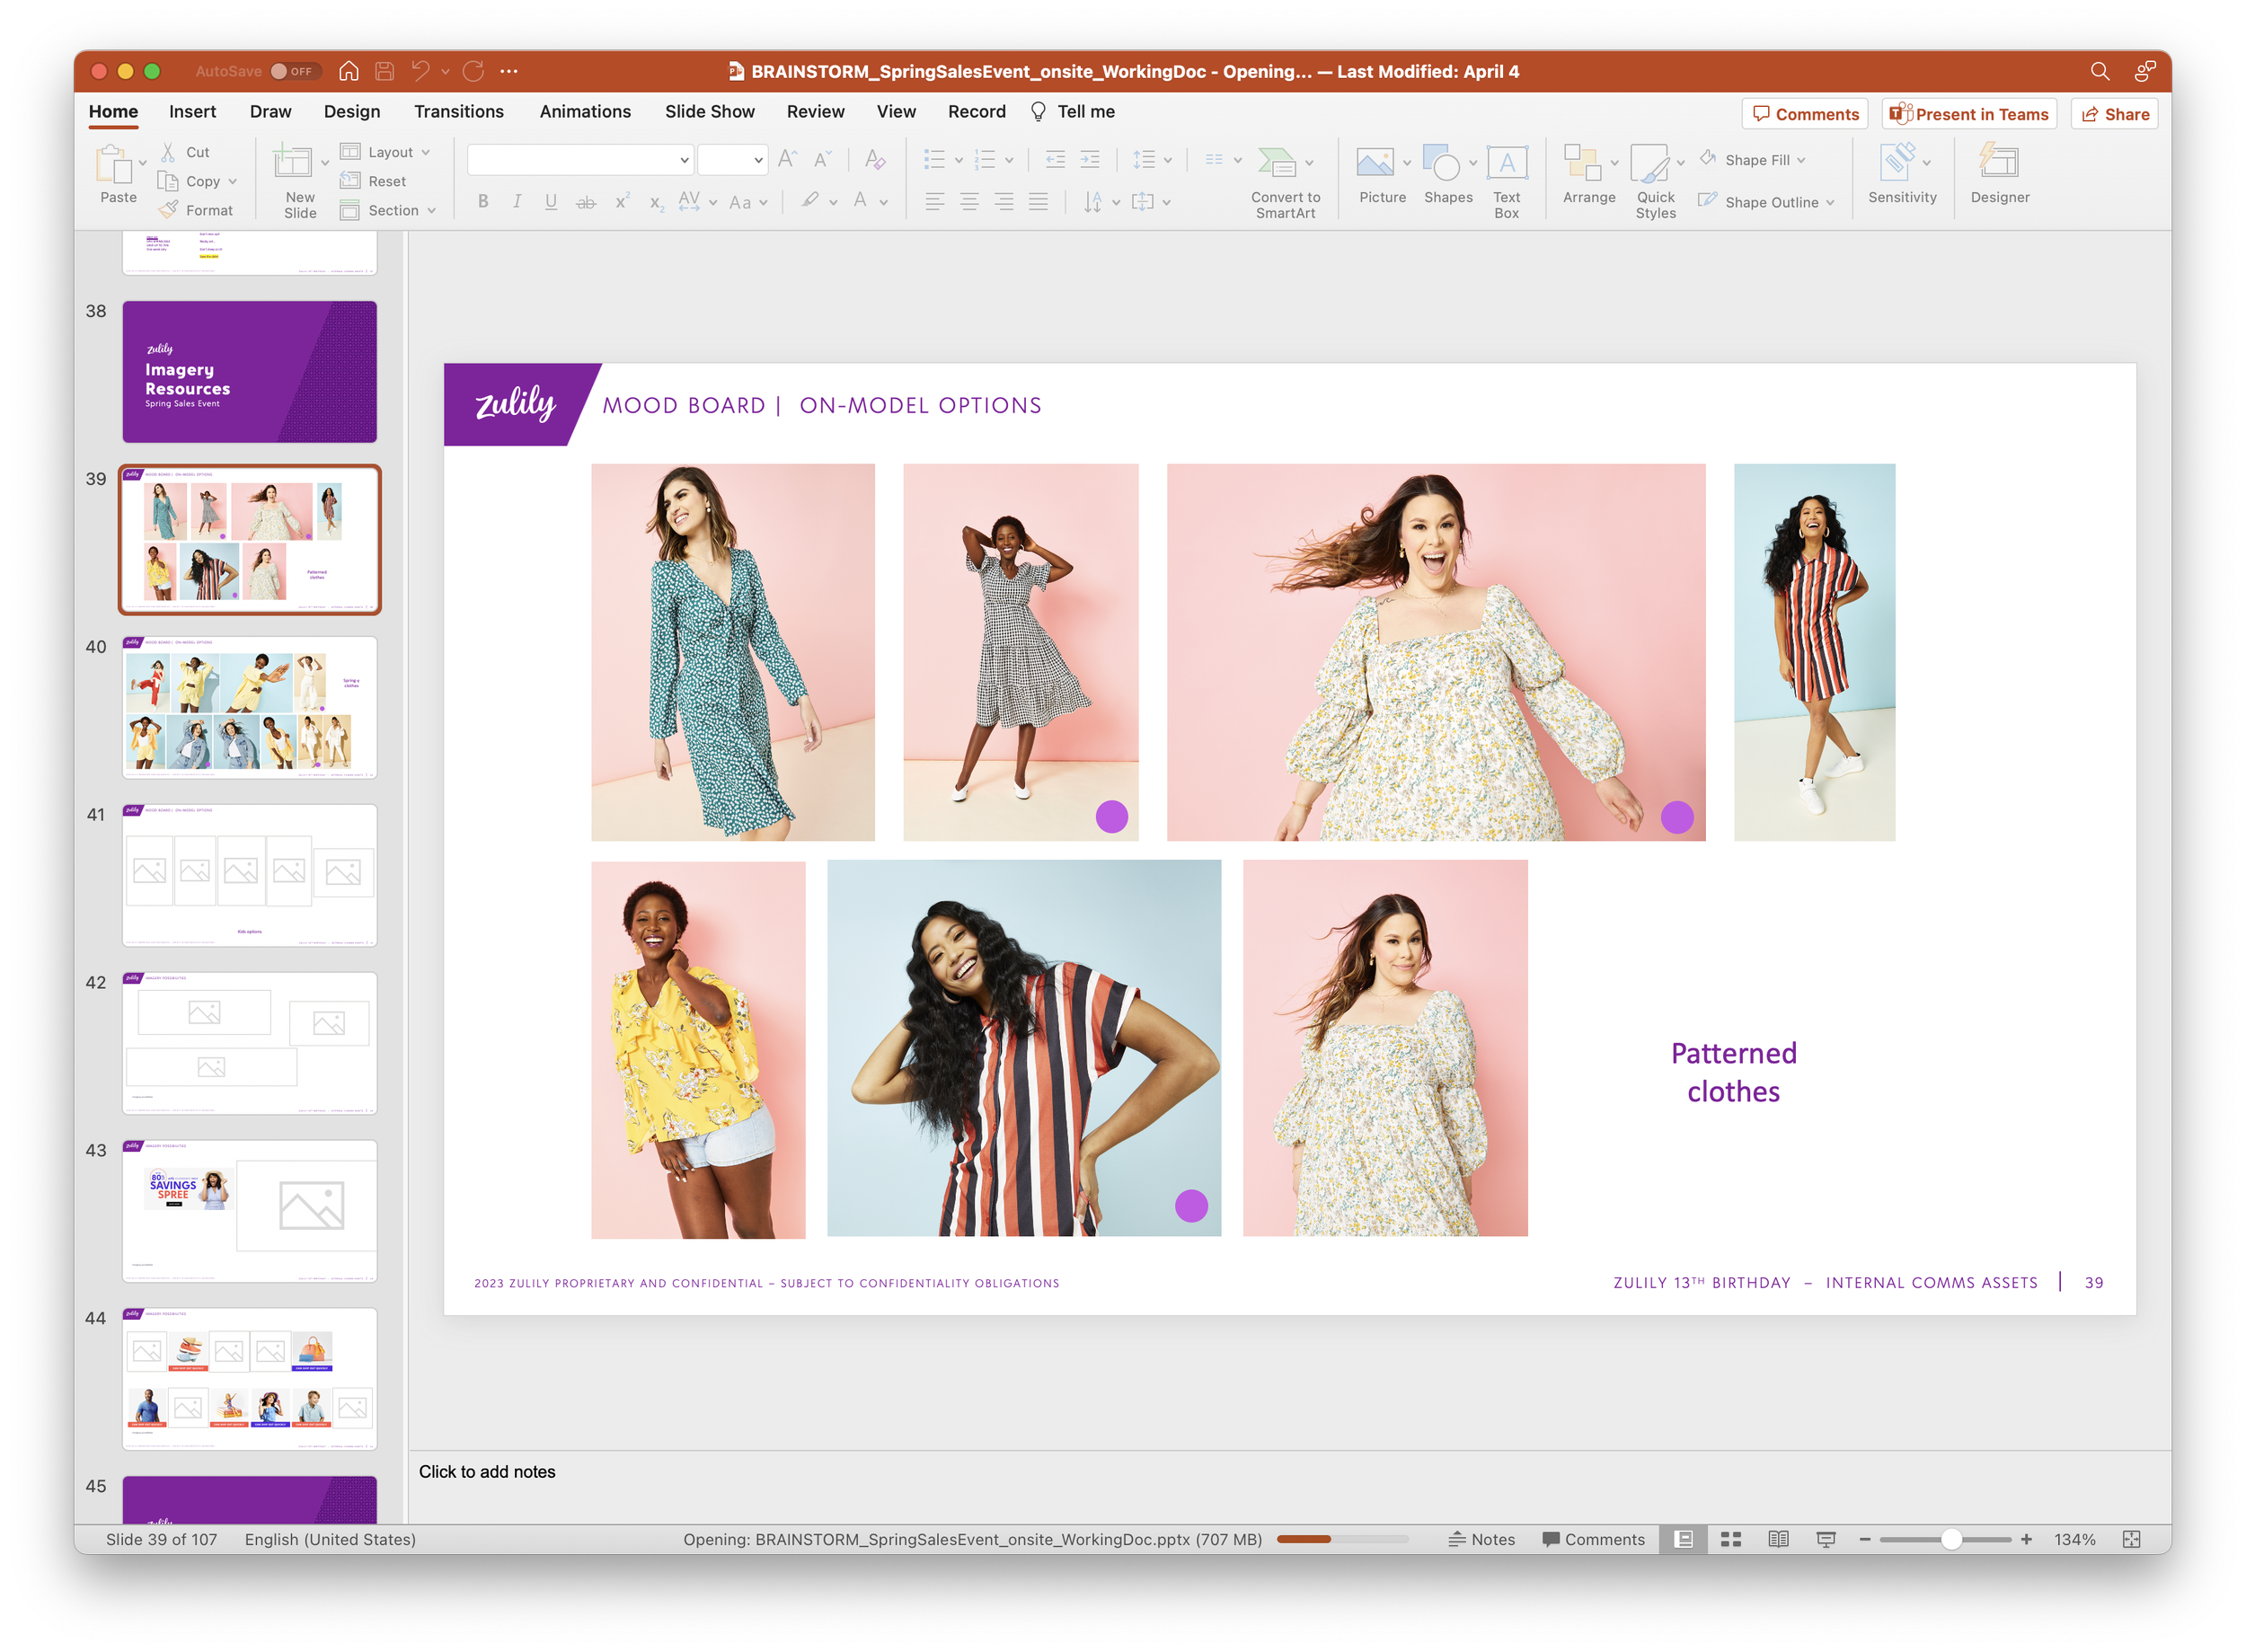This screenshot has width=2246, height=1652.
Task: Click the Reading View icon
Action: pos(1778,1539)
